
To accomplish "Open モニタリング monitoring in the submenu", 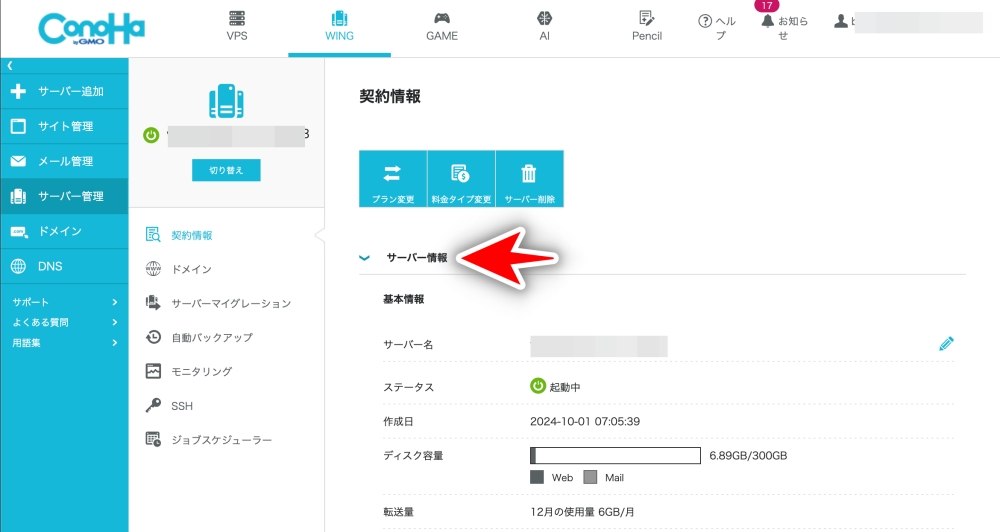I will (x=200, y=372).
